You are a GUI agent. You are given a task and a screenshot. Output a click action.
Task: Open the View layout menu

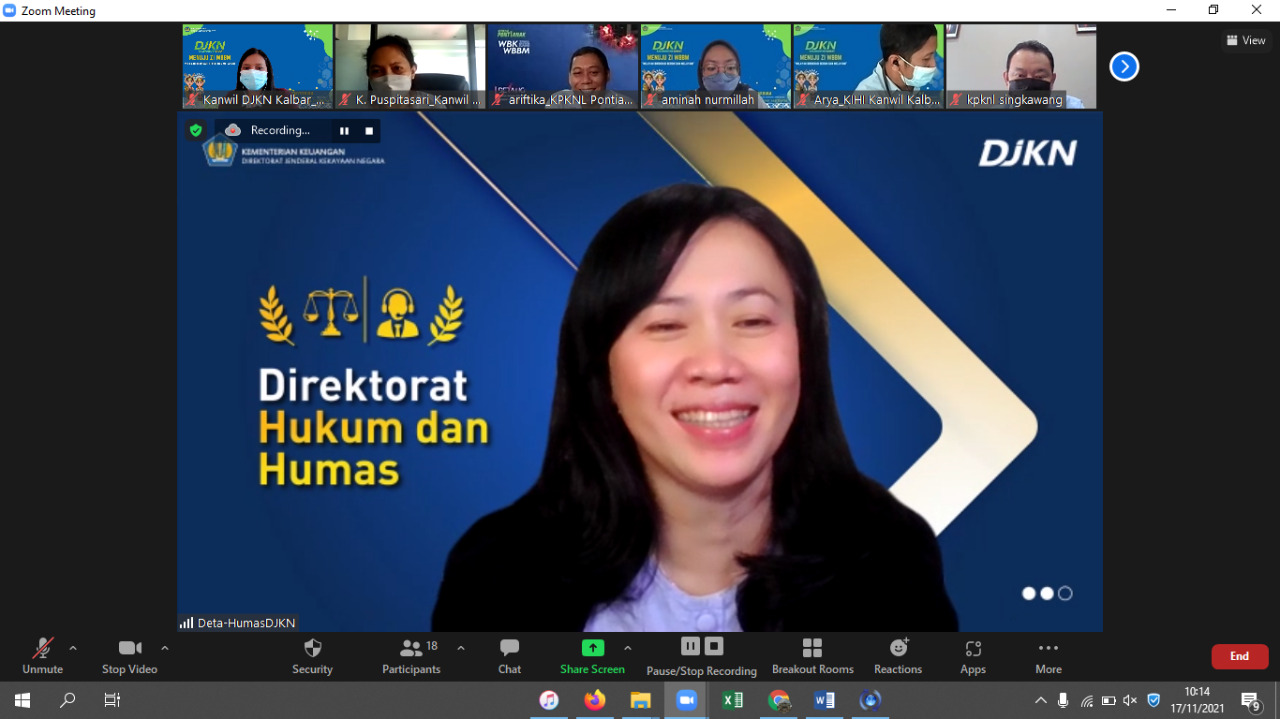1246,41
